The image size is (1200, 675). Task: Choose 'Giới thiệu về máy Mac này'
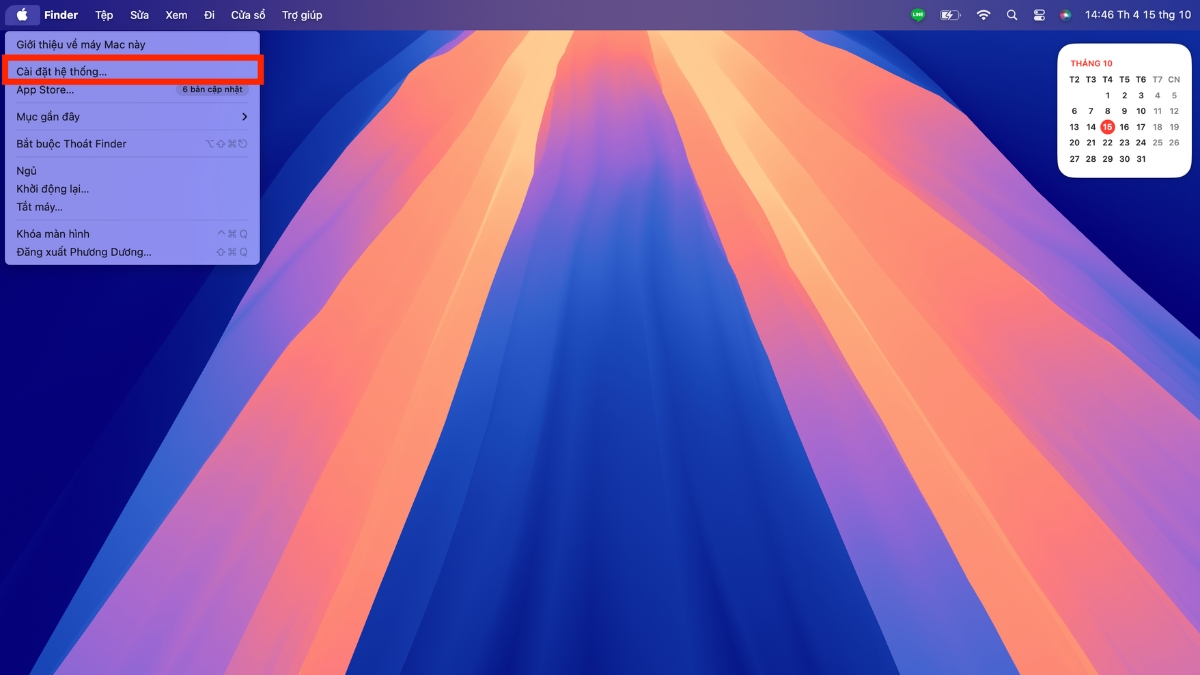pyautogui.click(x=81, y=45)
